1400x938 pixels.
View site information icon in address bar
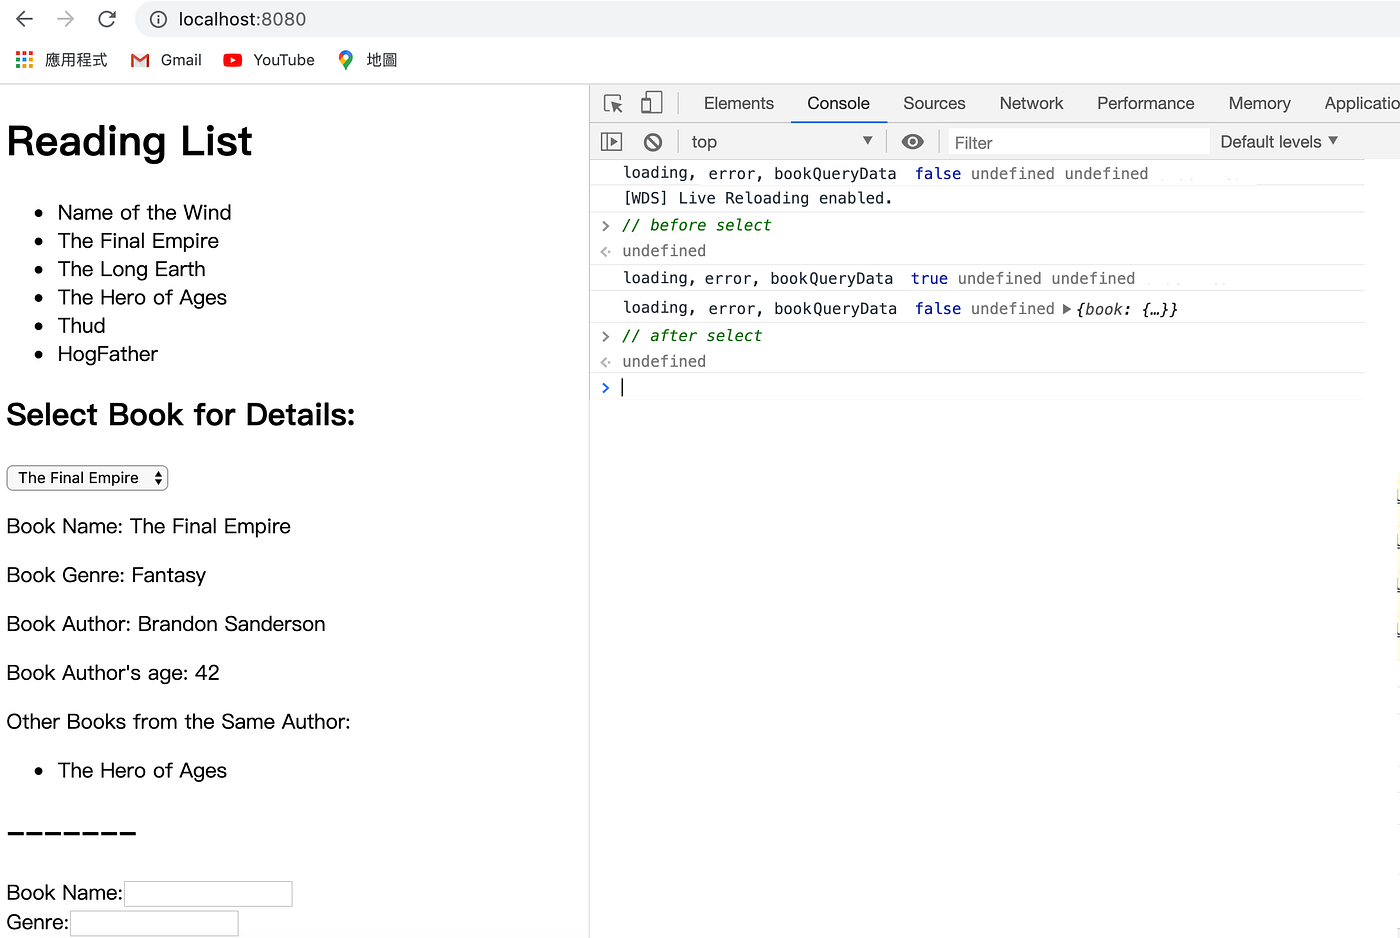(x=158, y=19)
